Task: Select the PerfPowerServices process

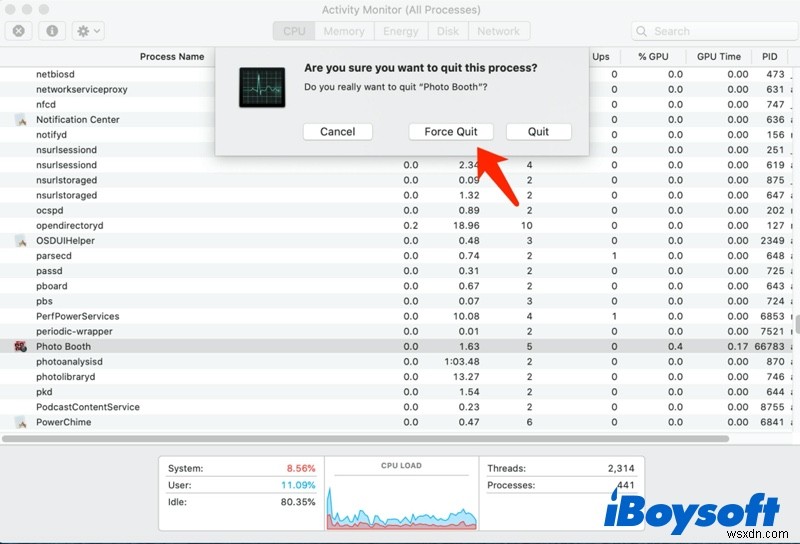Action: [78, 316]
